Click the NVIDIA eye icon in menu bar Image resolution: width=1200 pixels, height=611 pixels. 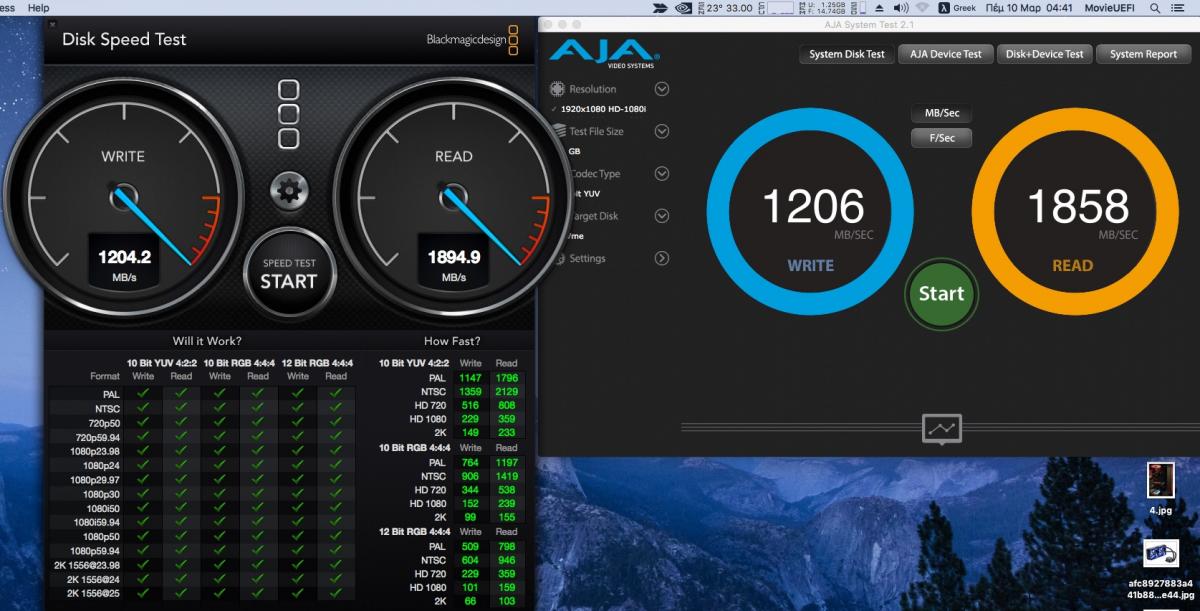[684, 7]
